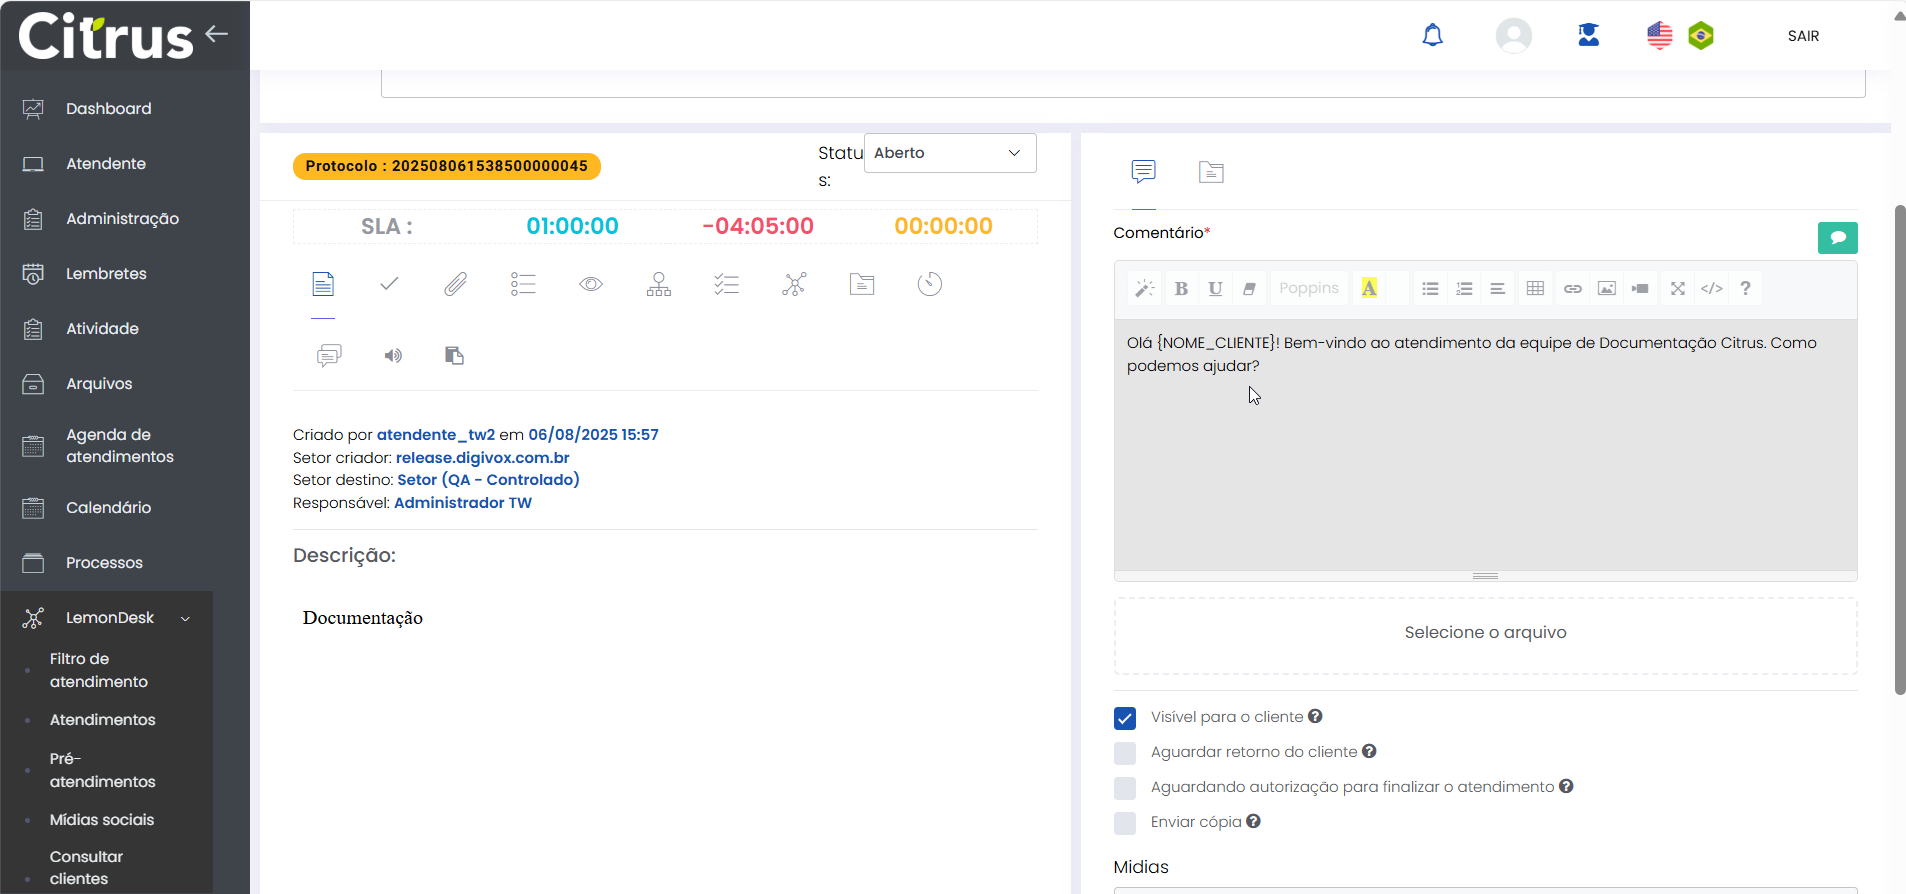Click the paperclip attachments icon
Image resolution: width=1906 pixels, height=894 pixels.
tap(455, 285)
